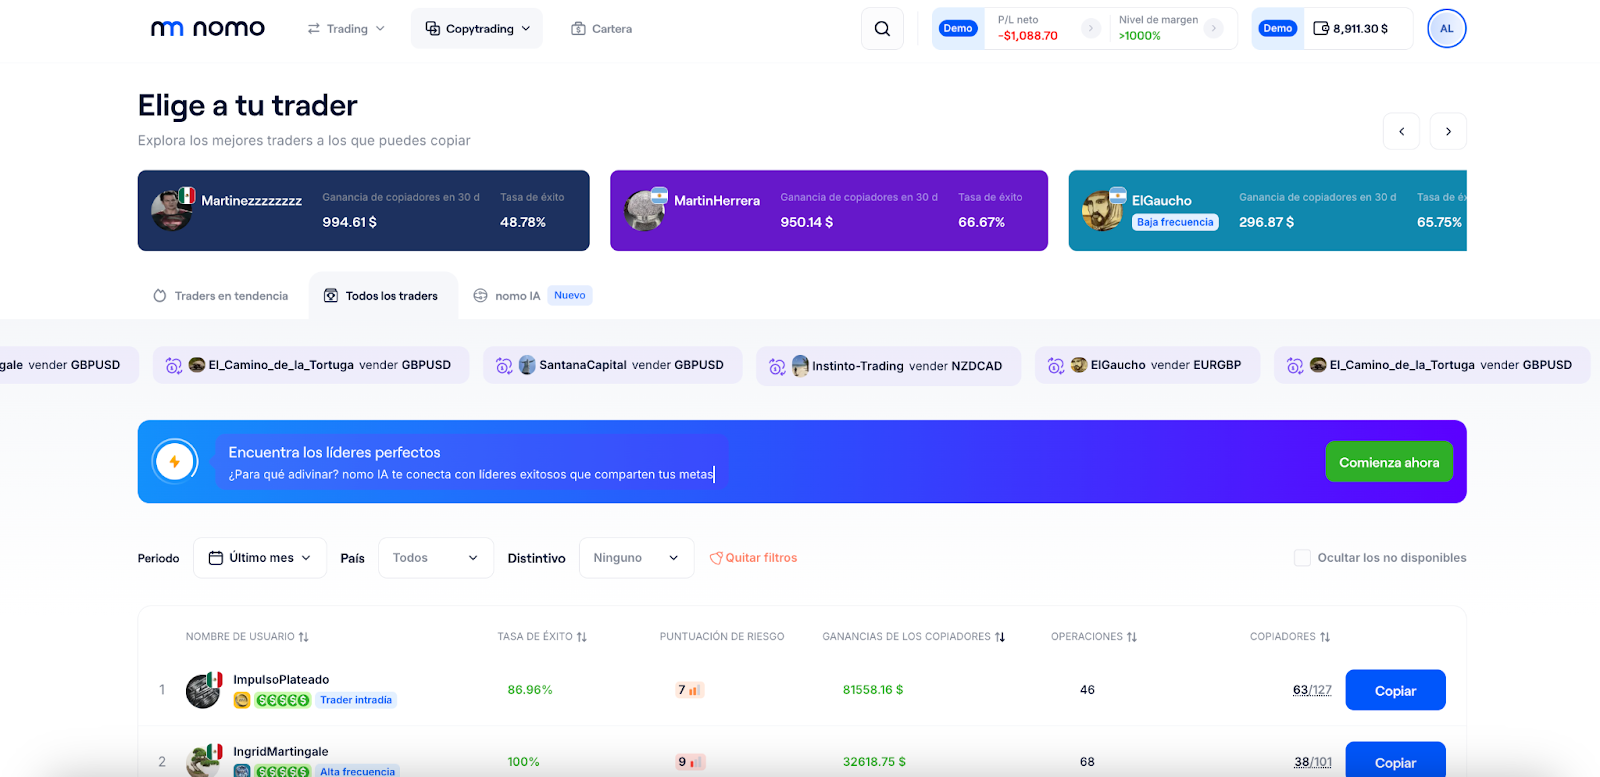Click ElGaucho vender EURGBP ticker

tap(1147, 365)
